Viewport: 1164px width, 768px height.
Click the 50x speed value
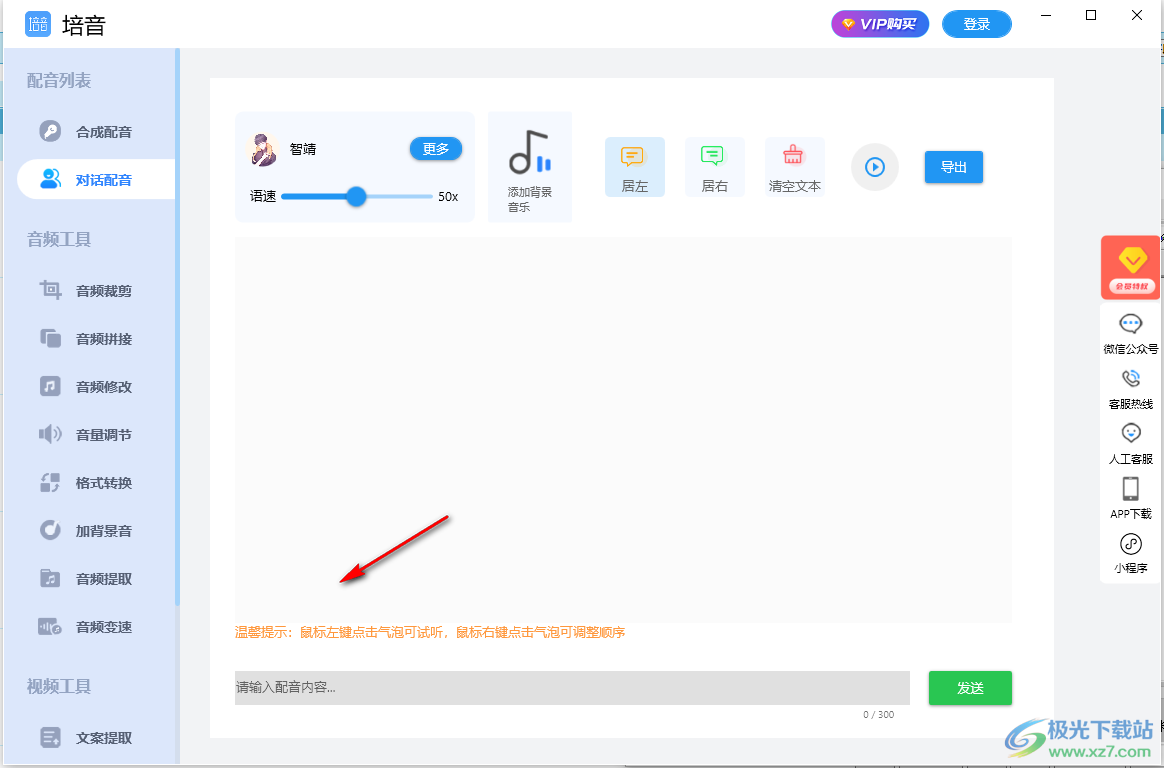pos(448,197)
